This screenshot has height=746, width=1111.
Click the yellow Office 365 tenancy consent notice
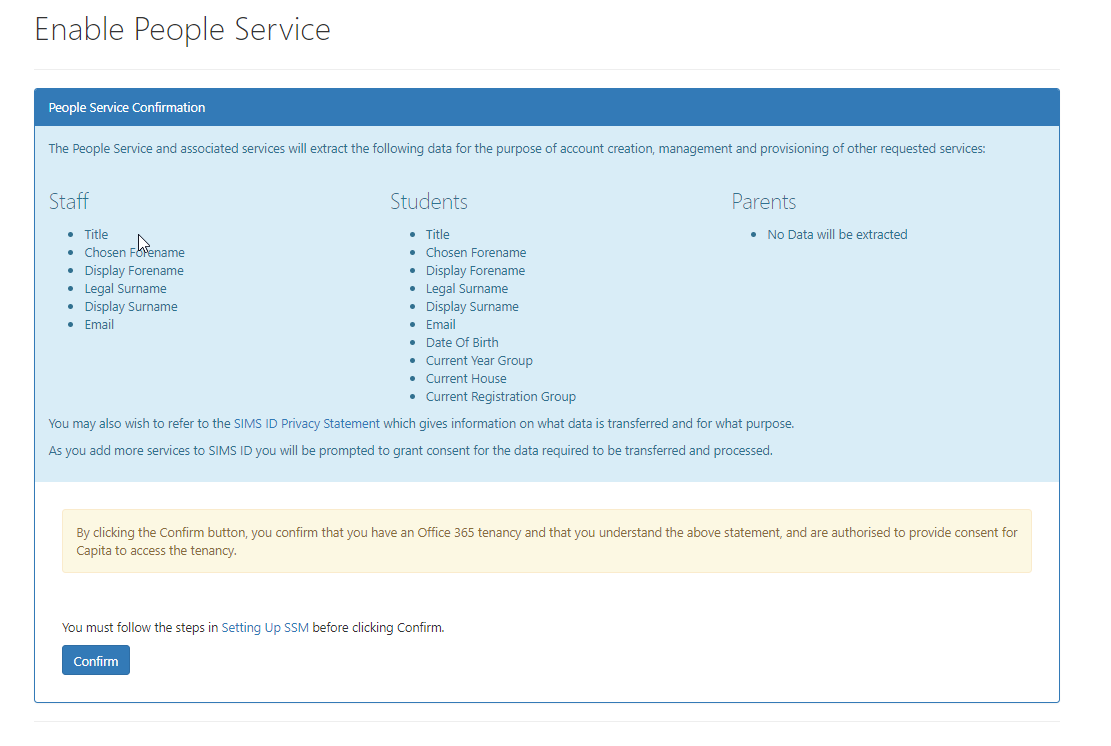click(x=546, y=541)
